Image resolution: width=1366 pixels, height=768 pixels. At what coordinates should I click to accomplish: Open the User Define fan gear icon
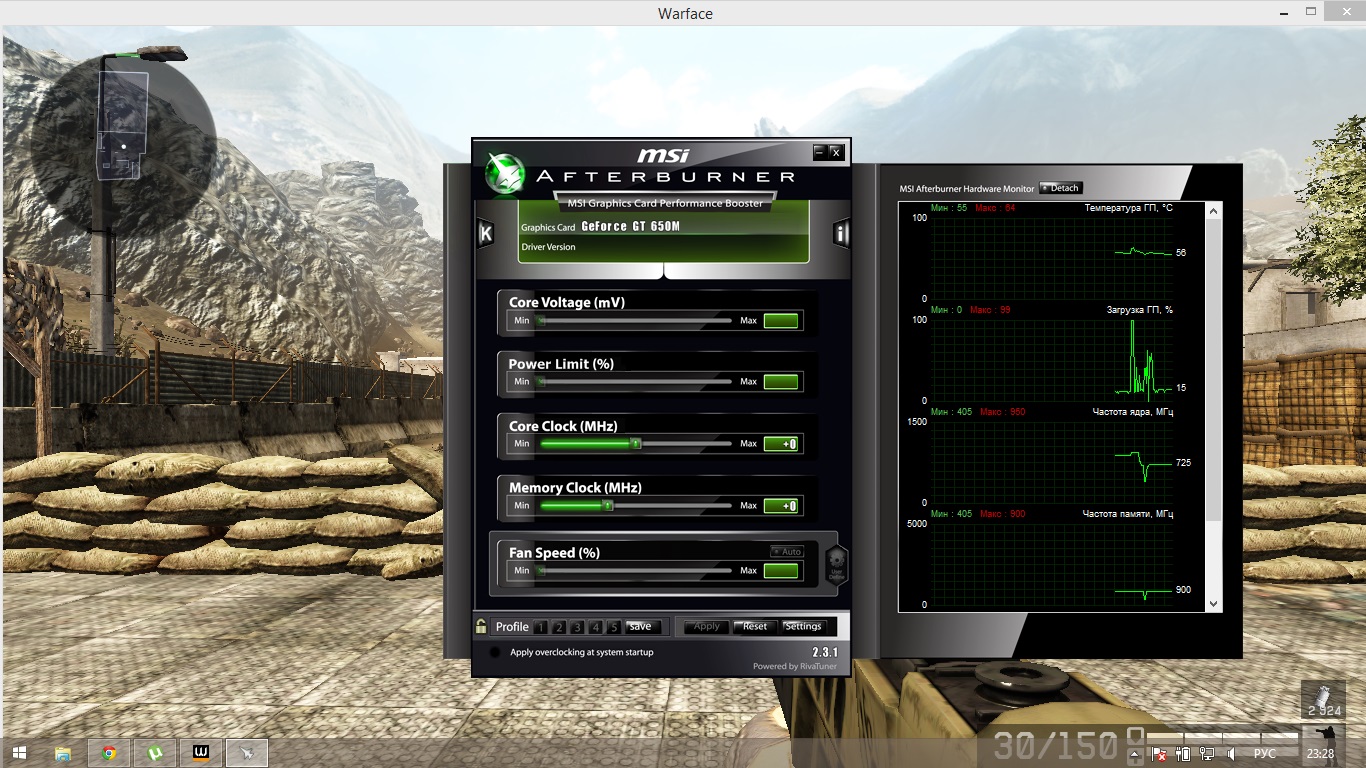coord(836,565)
